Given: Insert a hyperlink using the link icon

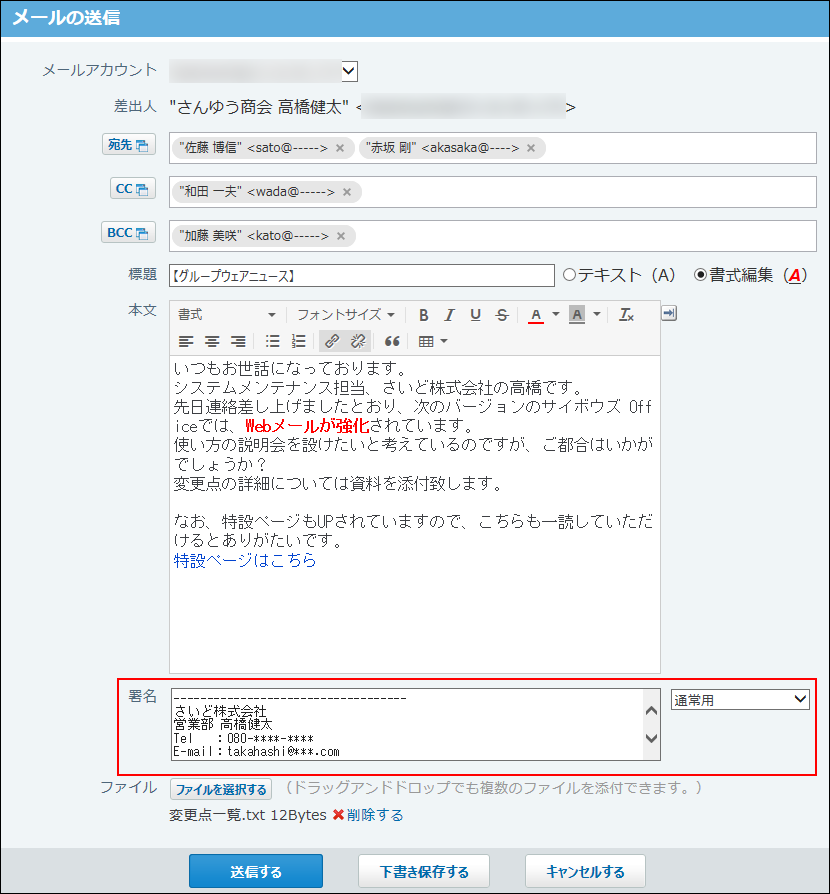Looking at the screenshot, I should coord(332,341).
